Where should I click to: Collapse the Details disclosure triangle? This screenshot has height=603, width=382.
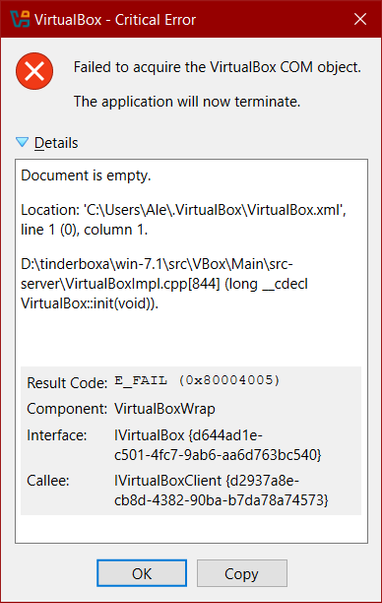tap(22, 142)
